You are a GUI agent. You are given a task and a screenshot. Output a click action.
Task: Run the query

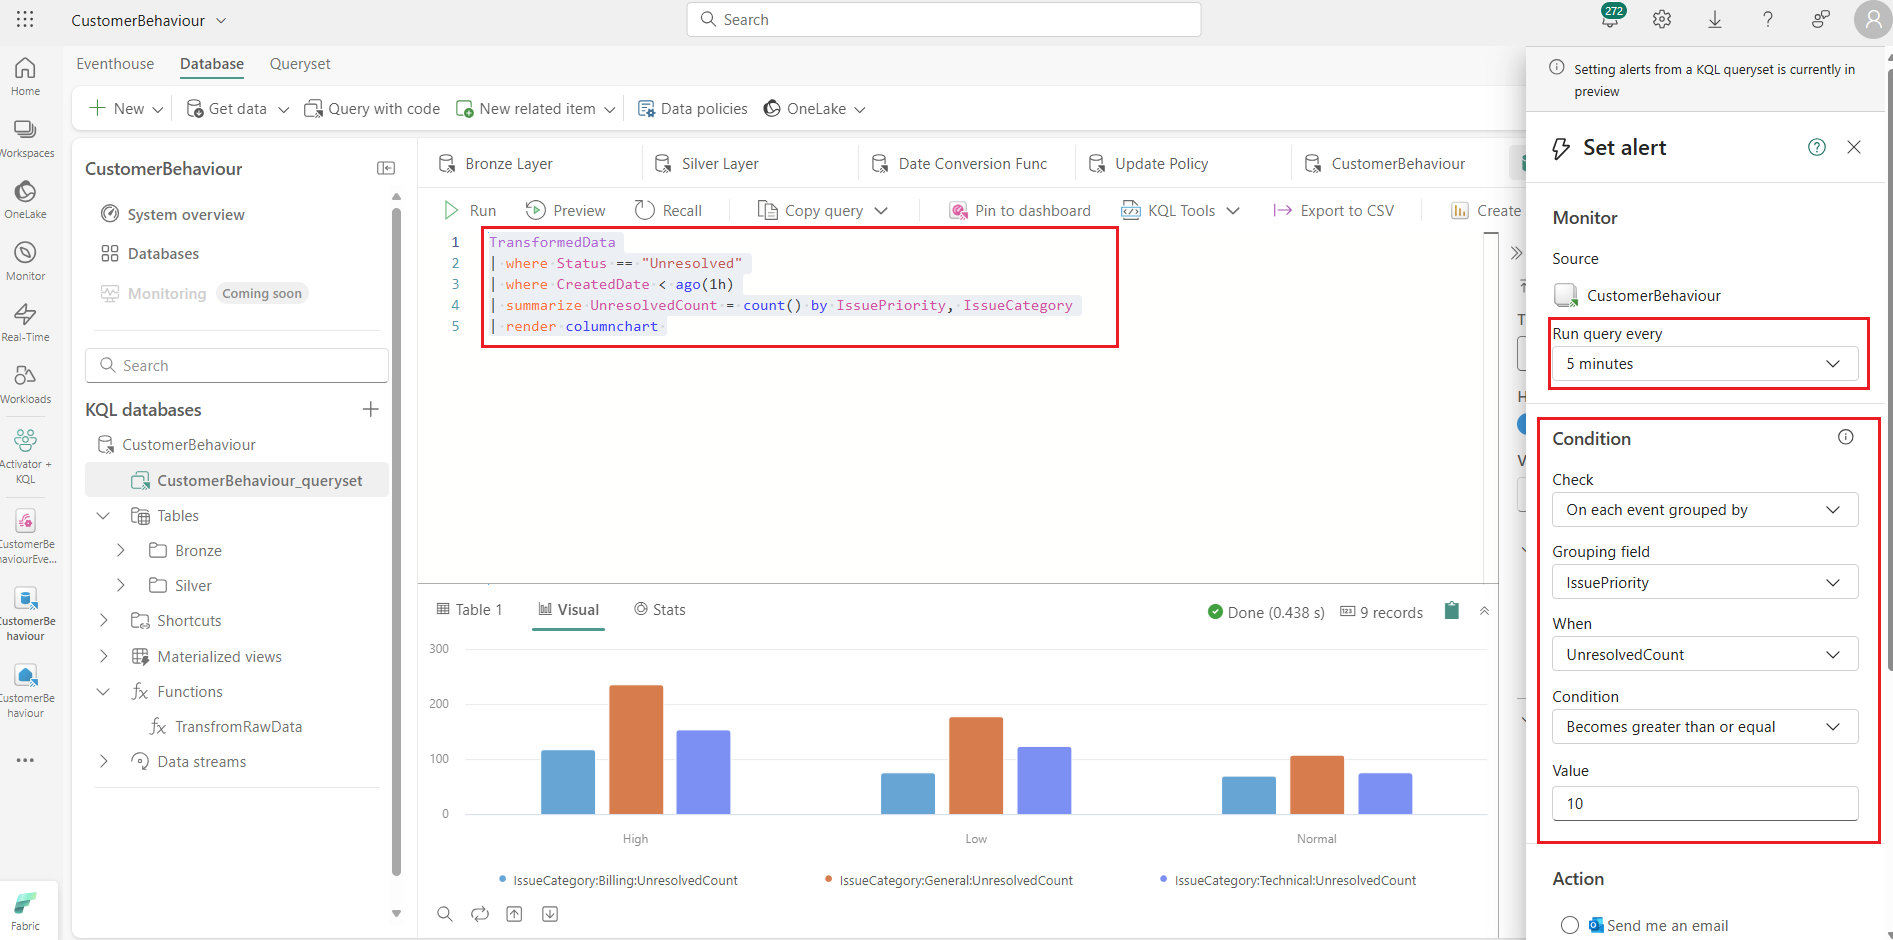(470, 210)
